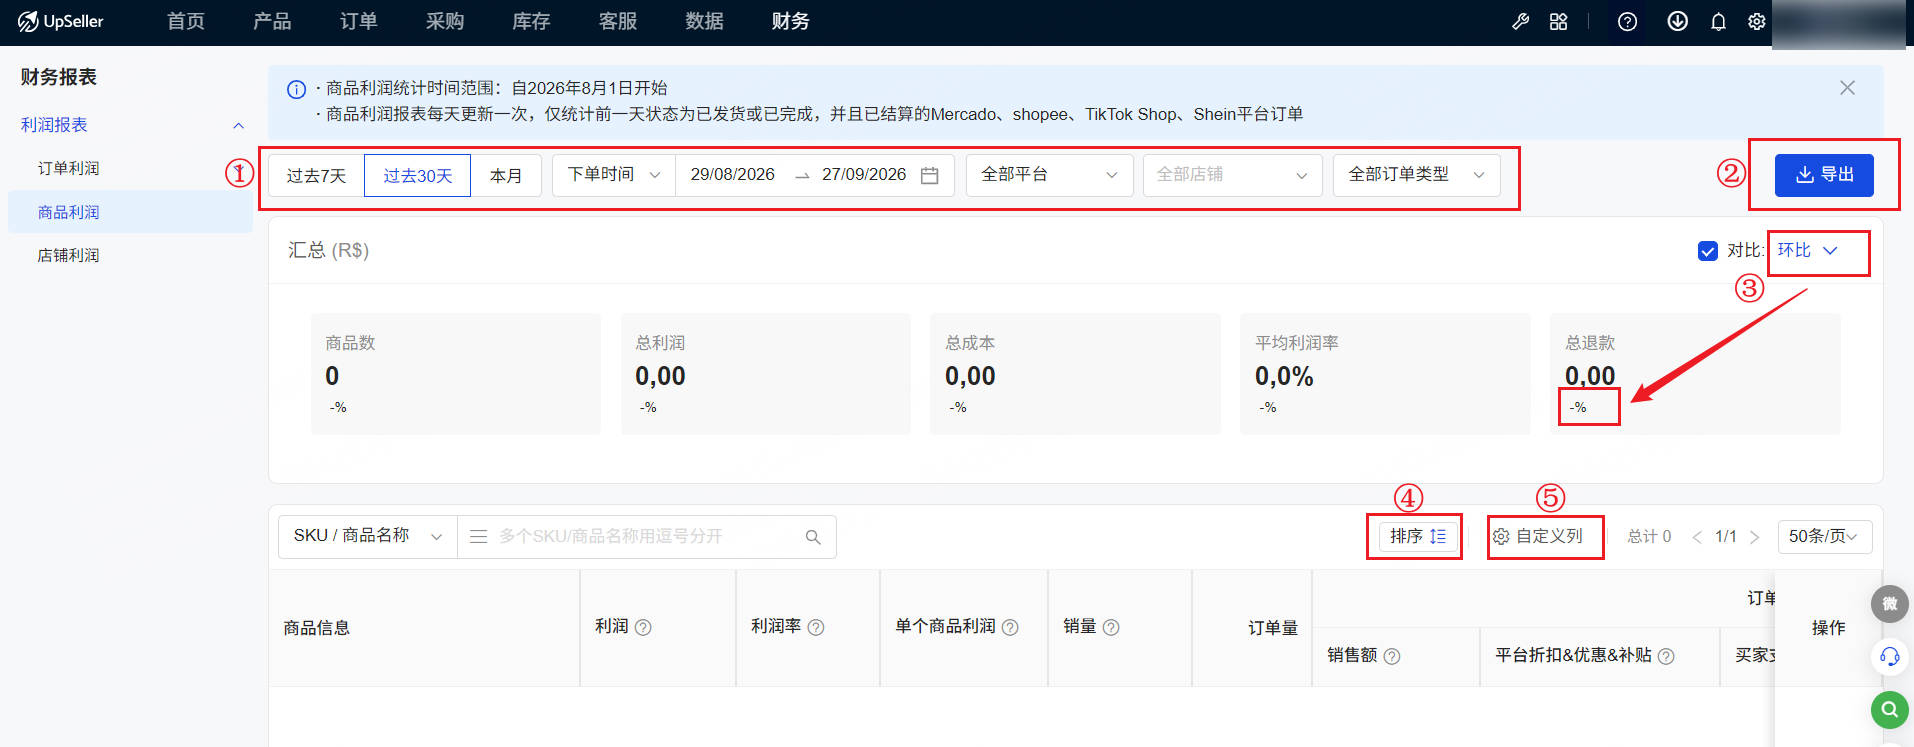Open the 数据 top menu
This screenshot has height=747, width=1914.
(704, 21)
